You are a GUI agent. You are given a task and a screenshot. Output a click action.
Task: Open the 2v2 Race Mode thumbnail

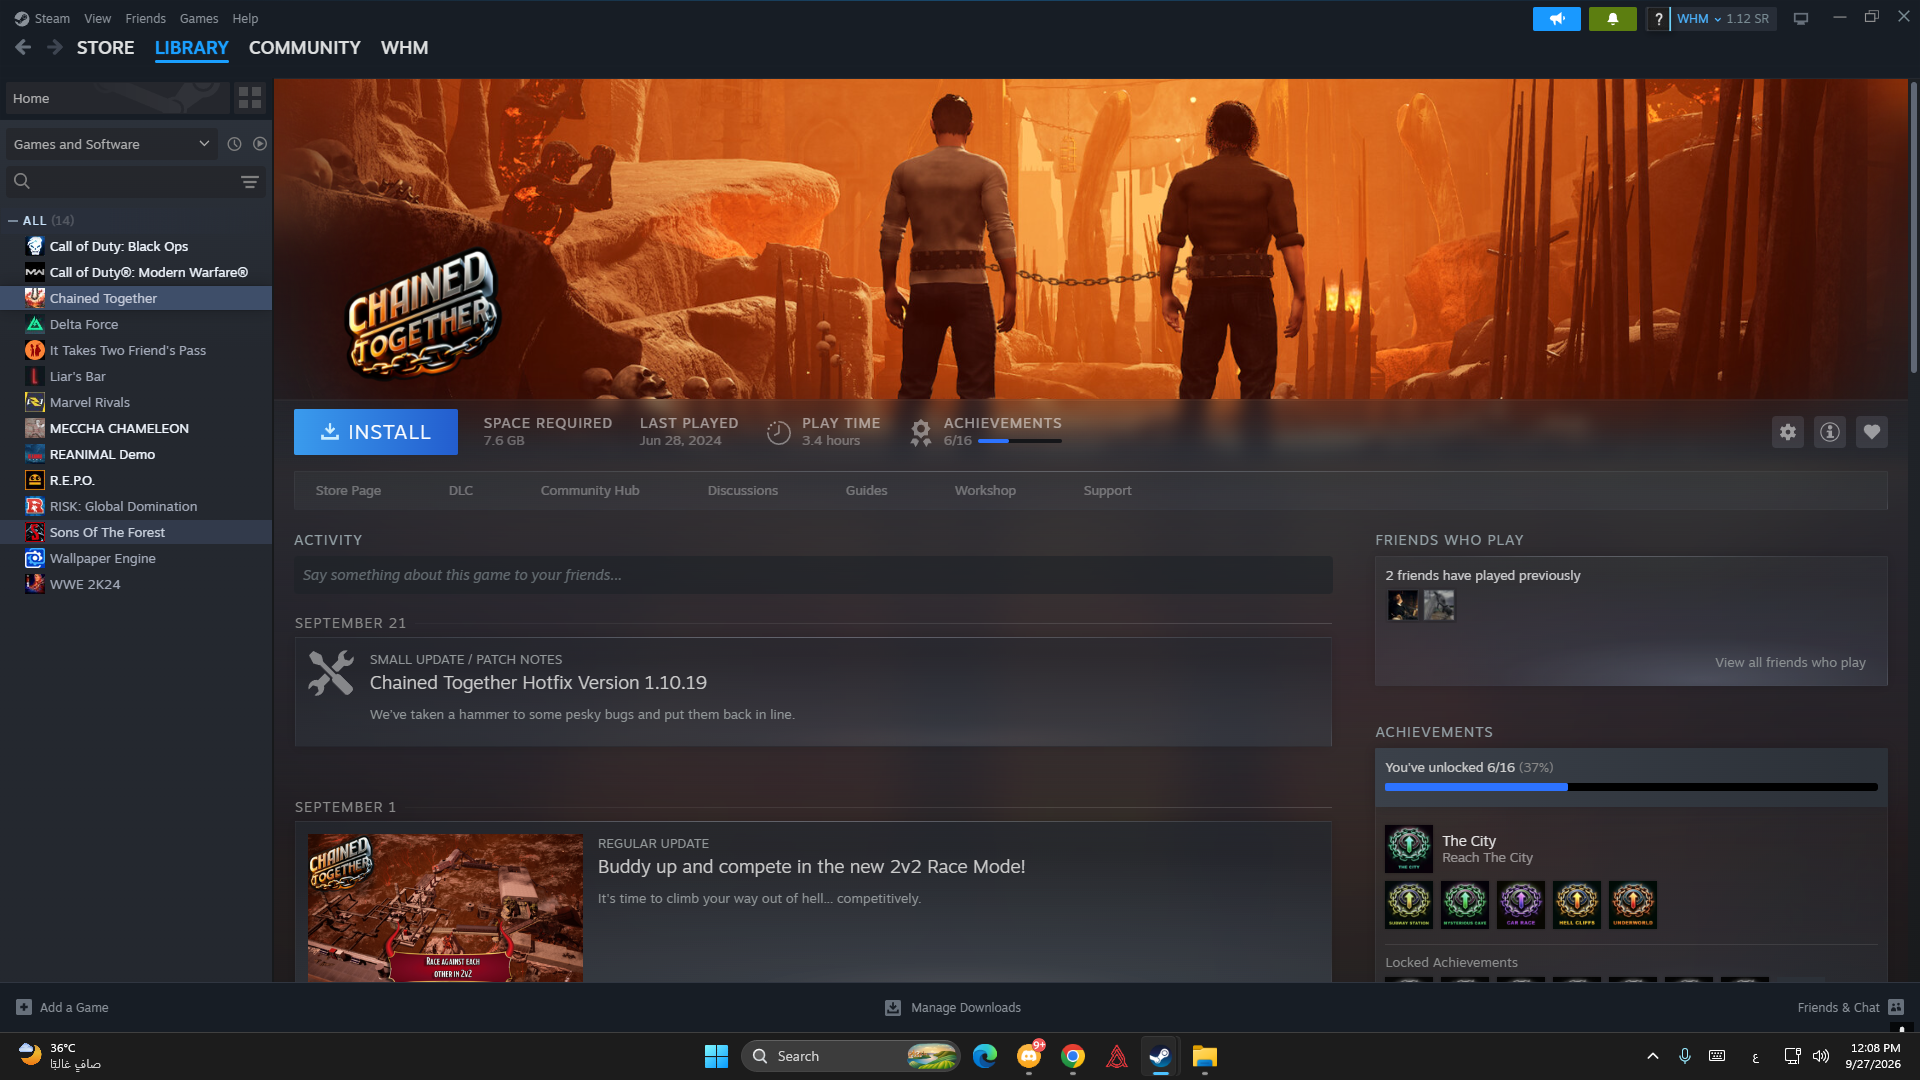[x=445, y=907]
